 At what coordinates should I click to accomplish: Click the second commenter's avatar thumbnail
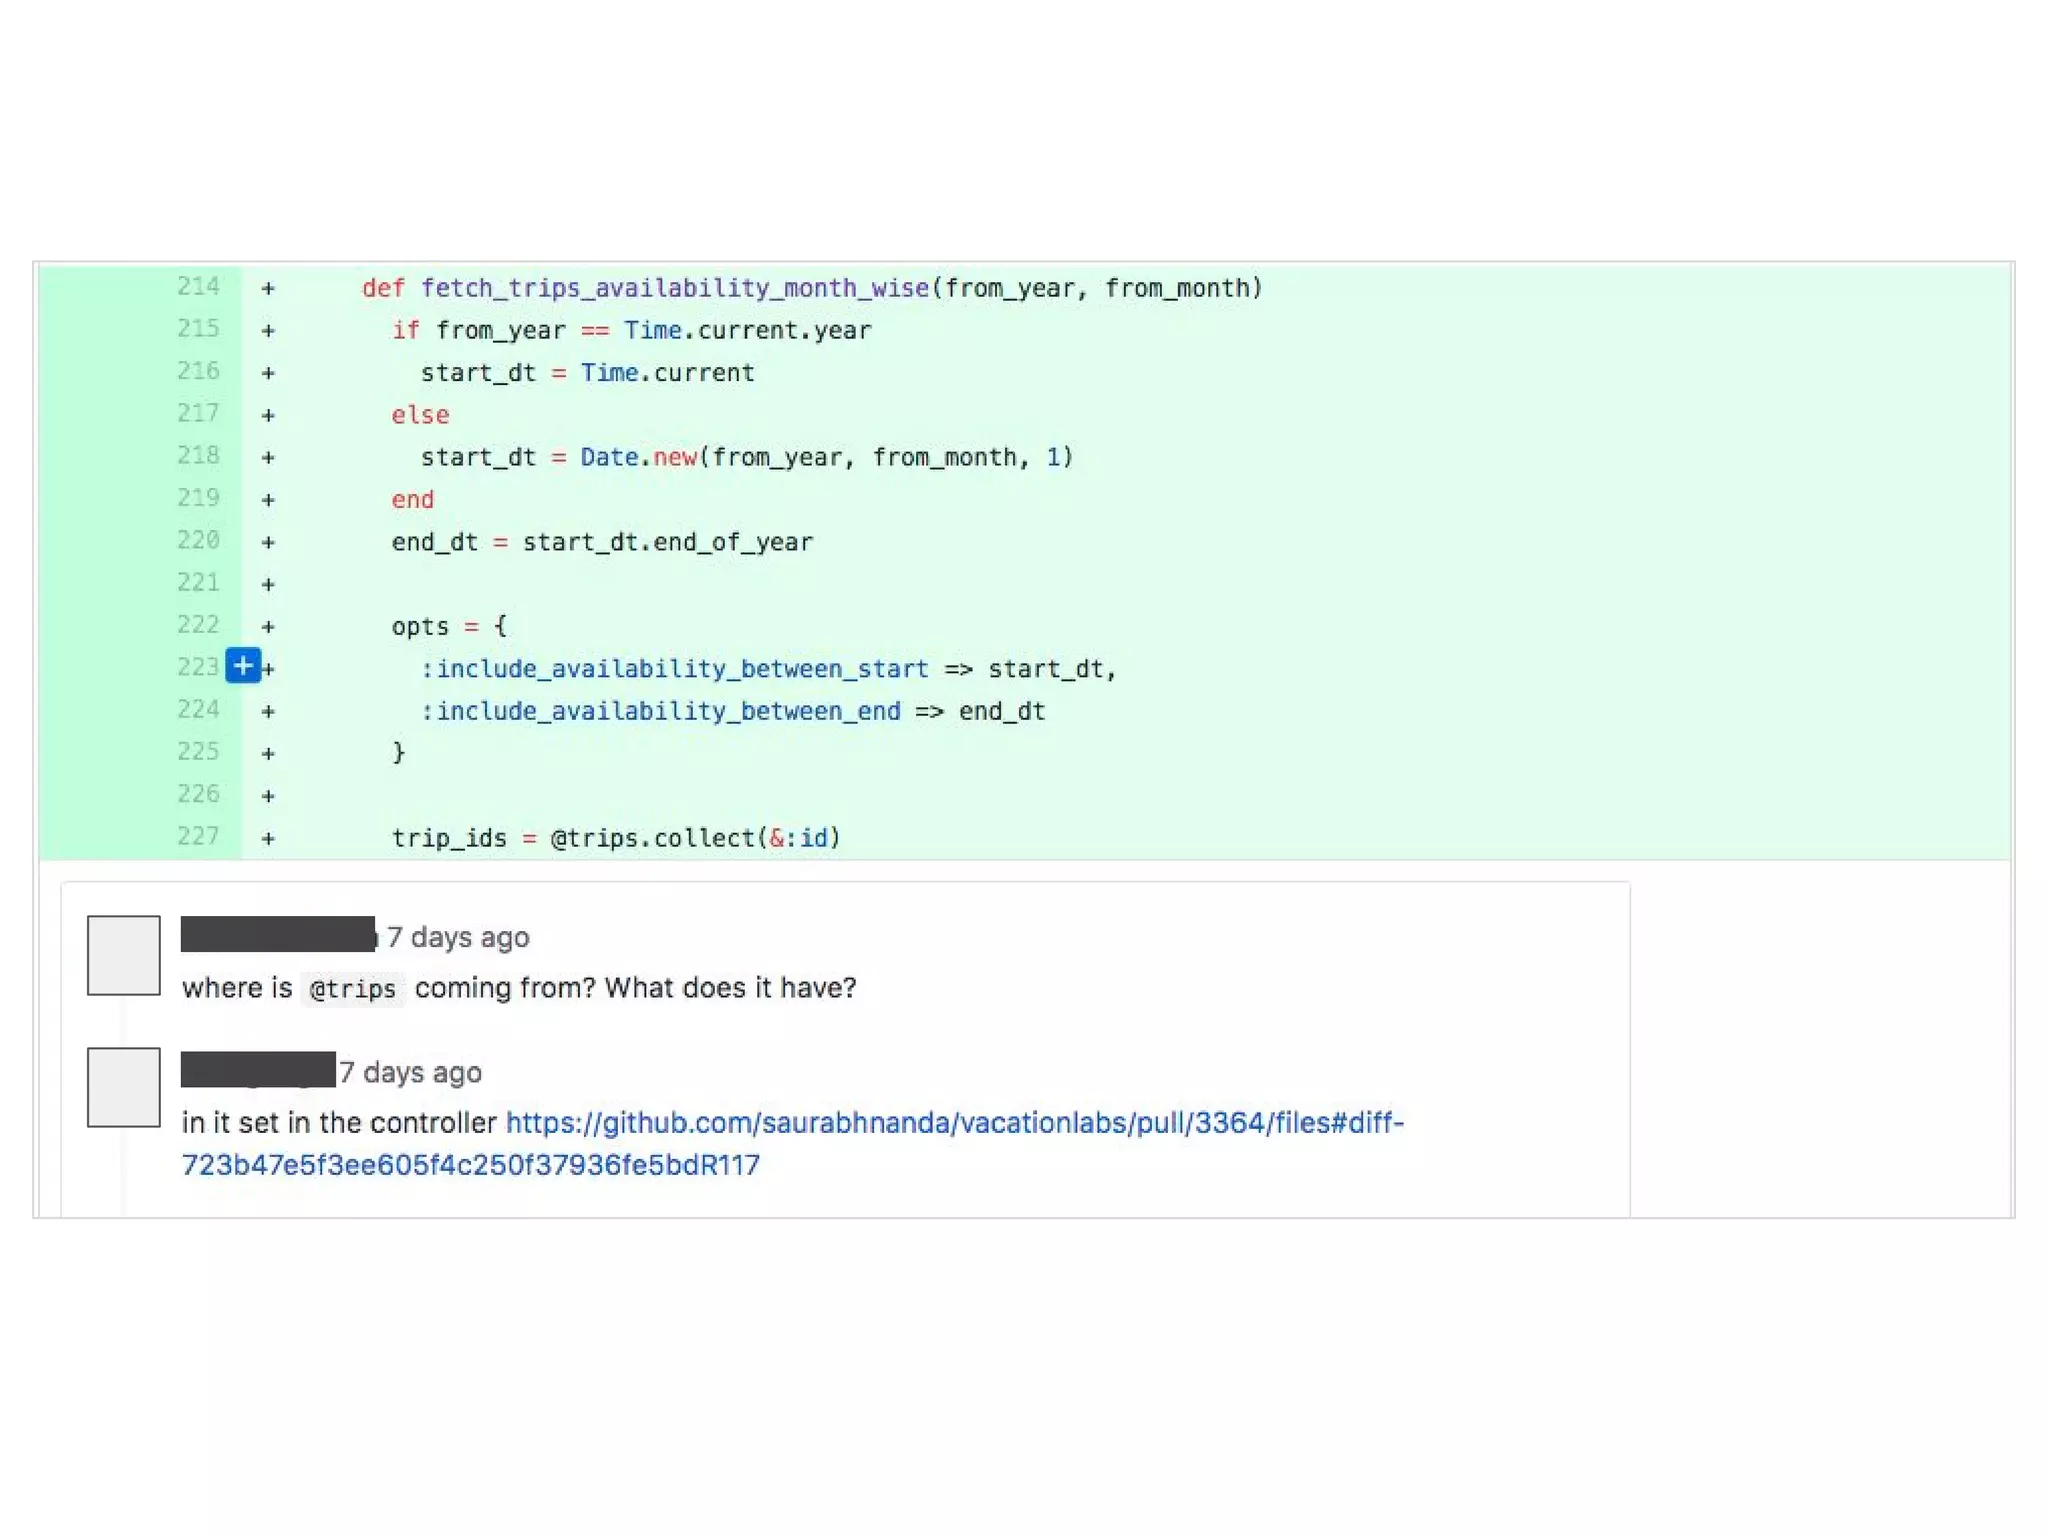(123, 1087)
